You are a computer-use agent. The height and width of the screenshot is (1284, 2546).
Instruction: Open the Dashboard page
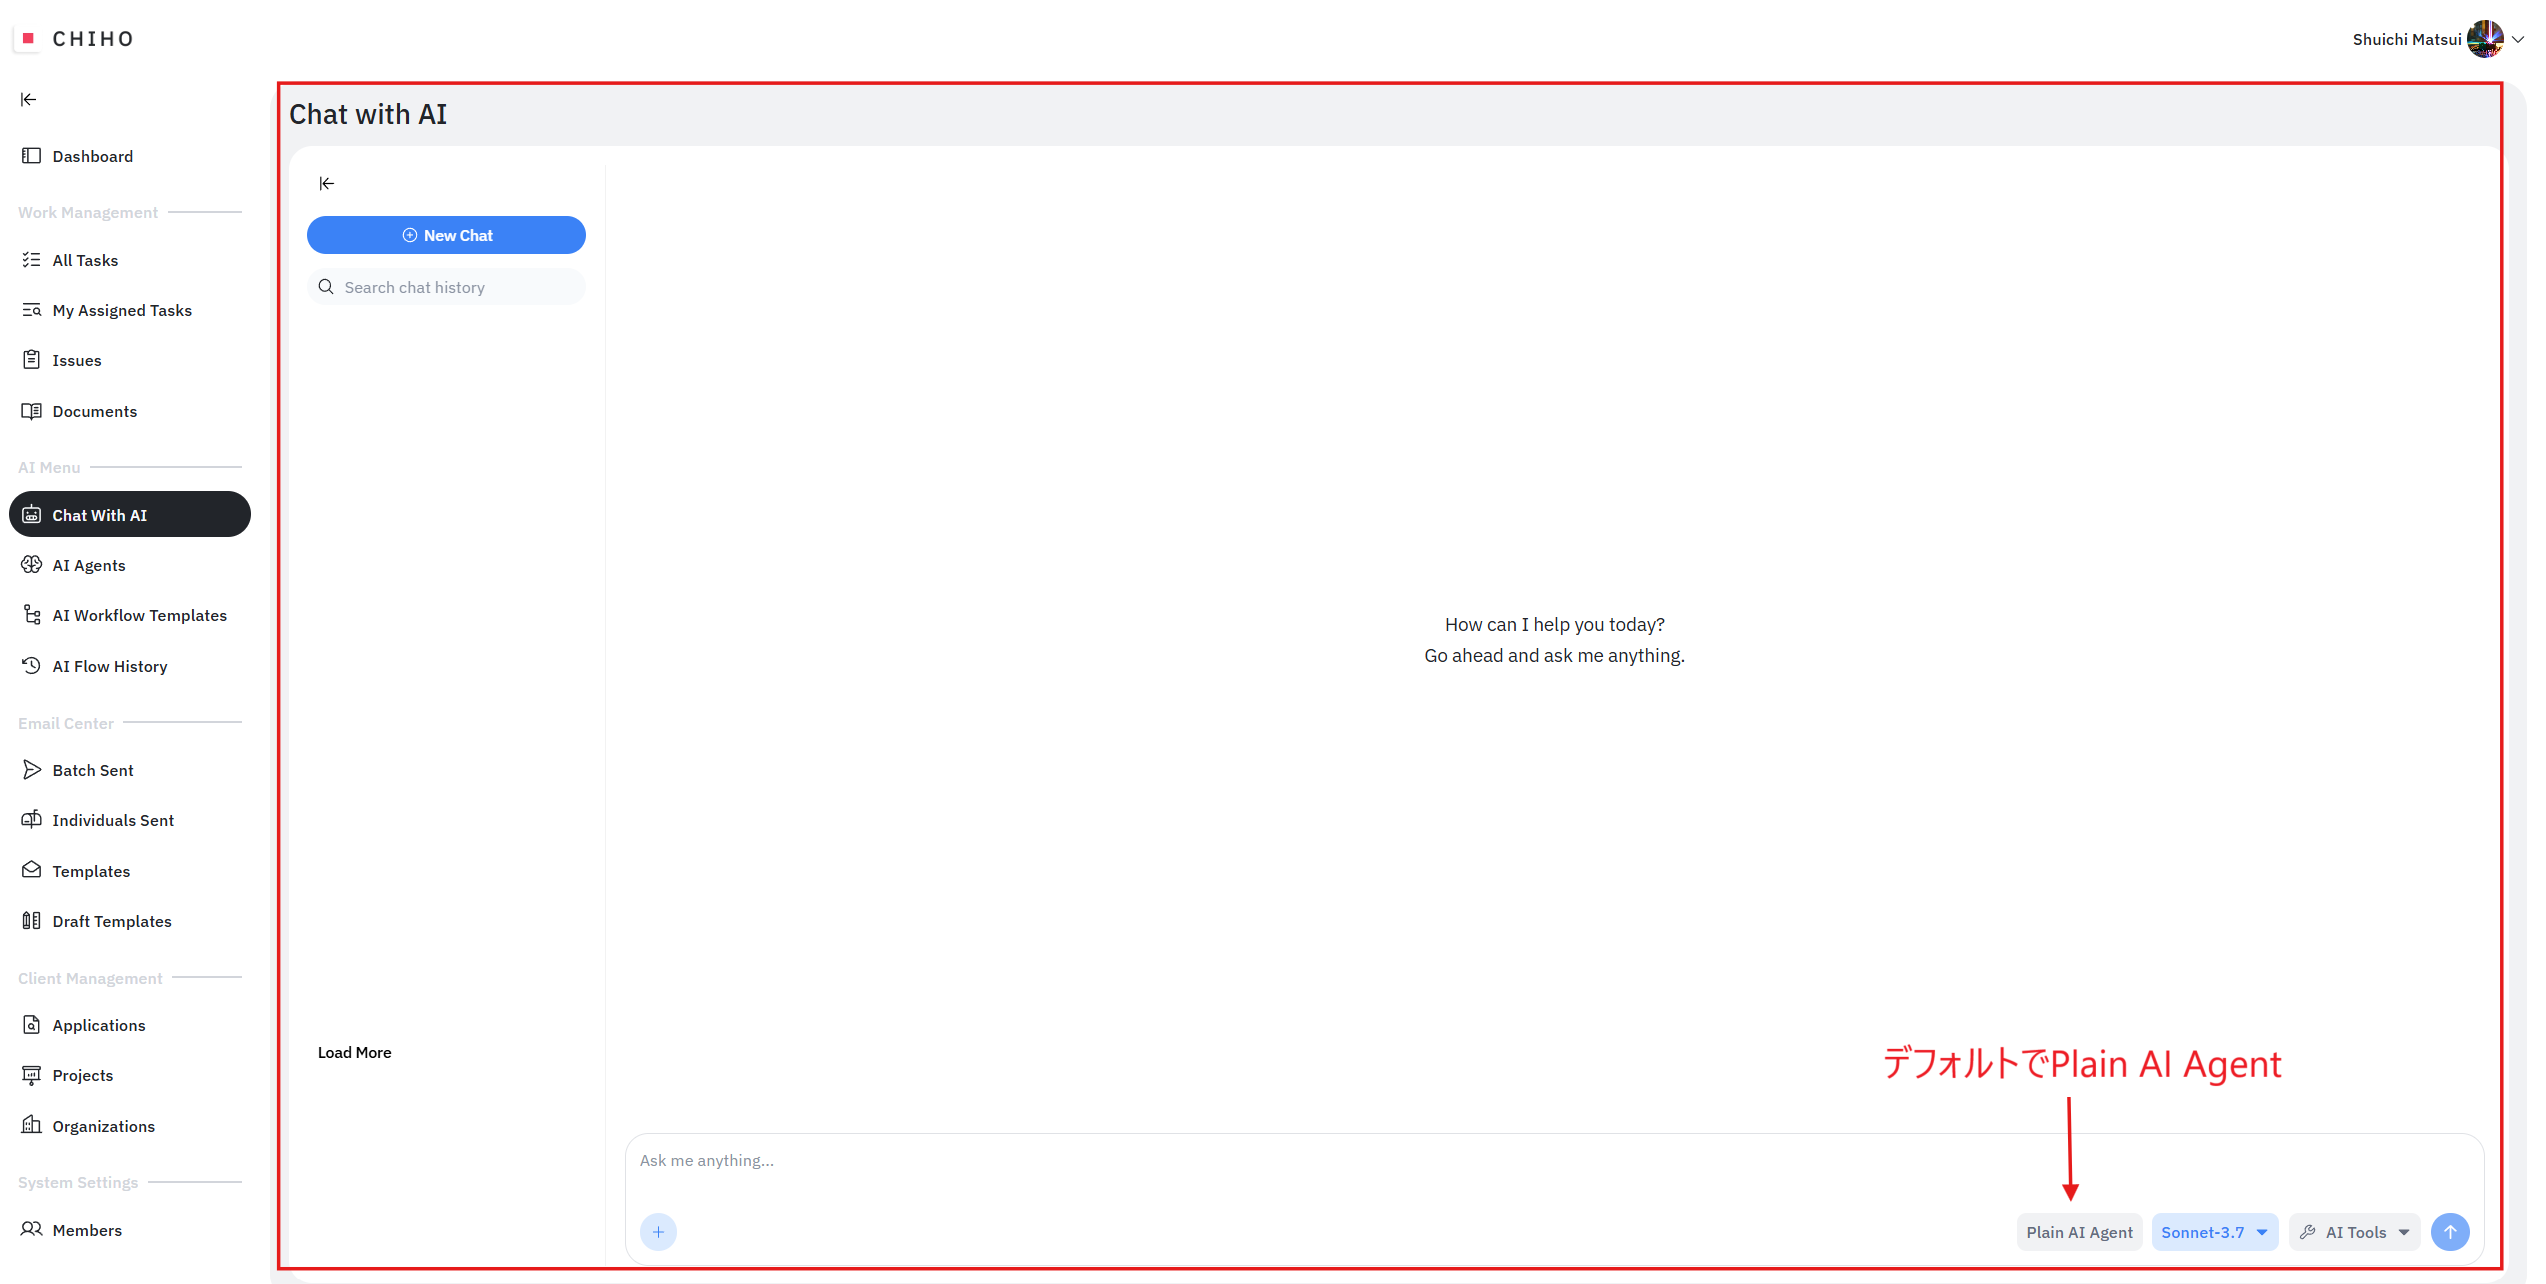(92, 156)
